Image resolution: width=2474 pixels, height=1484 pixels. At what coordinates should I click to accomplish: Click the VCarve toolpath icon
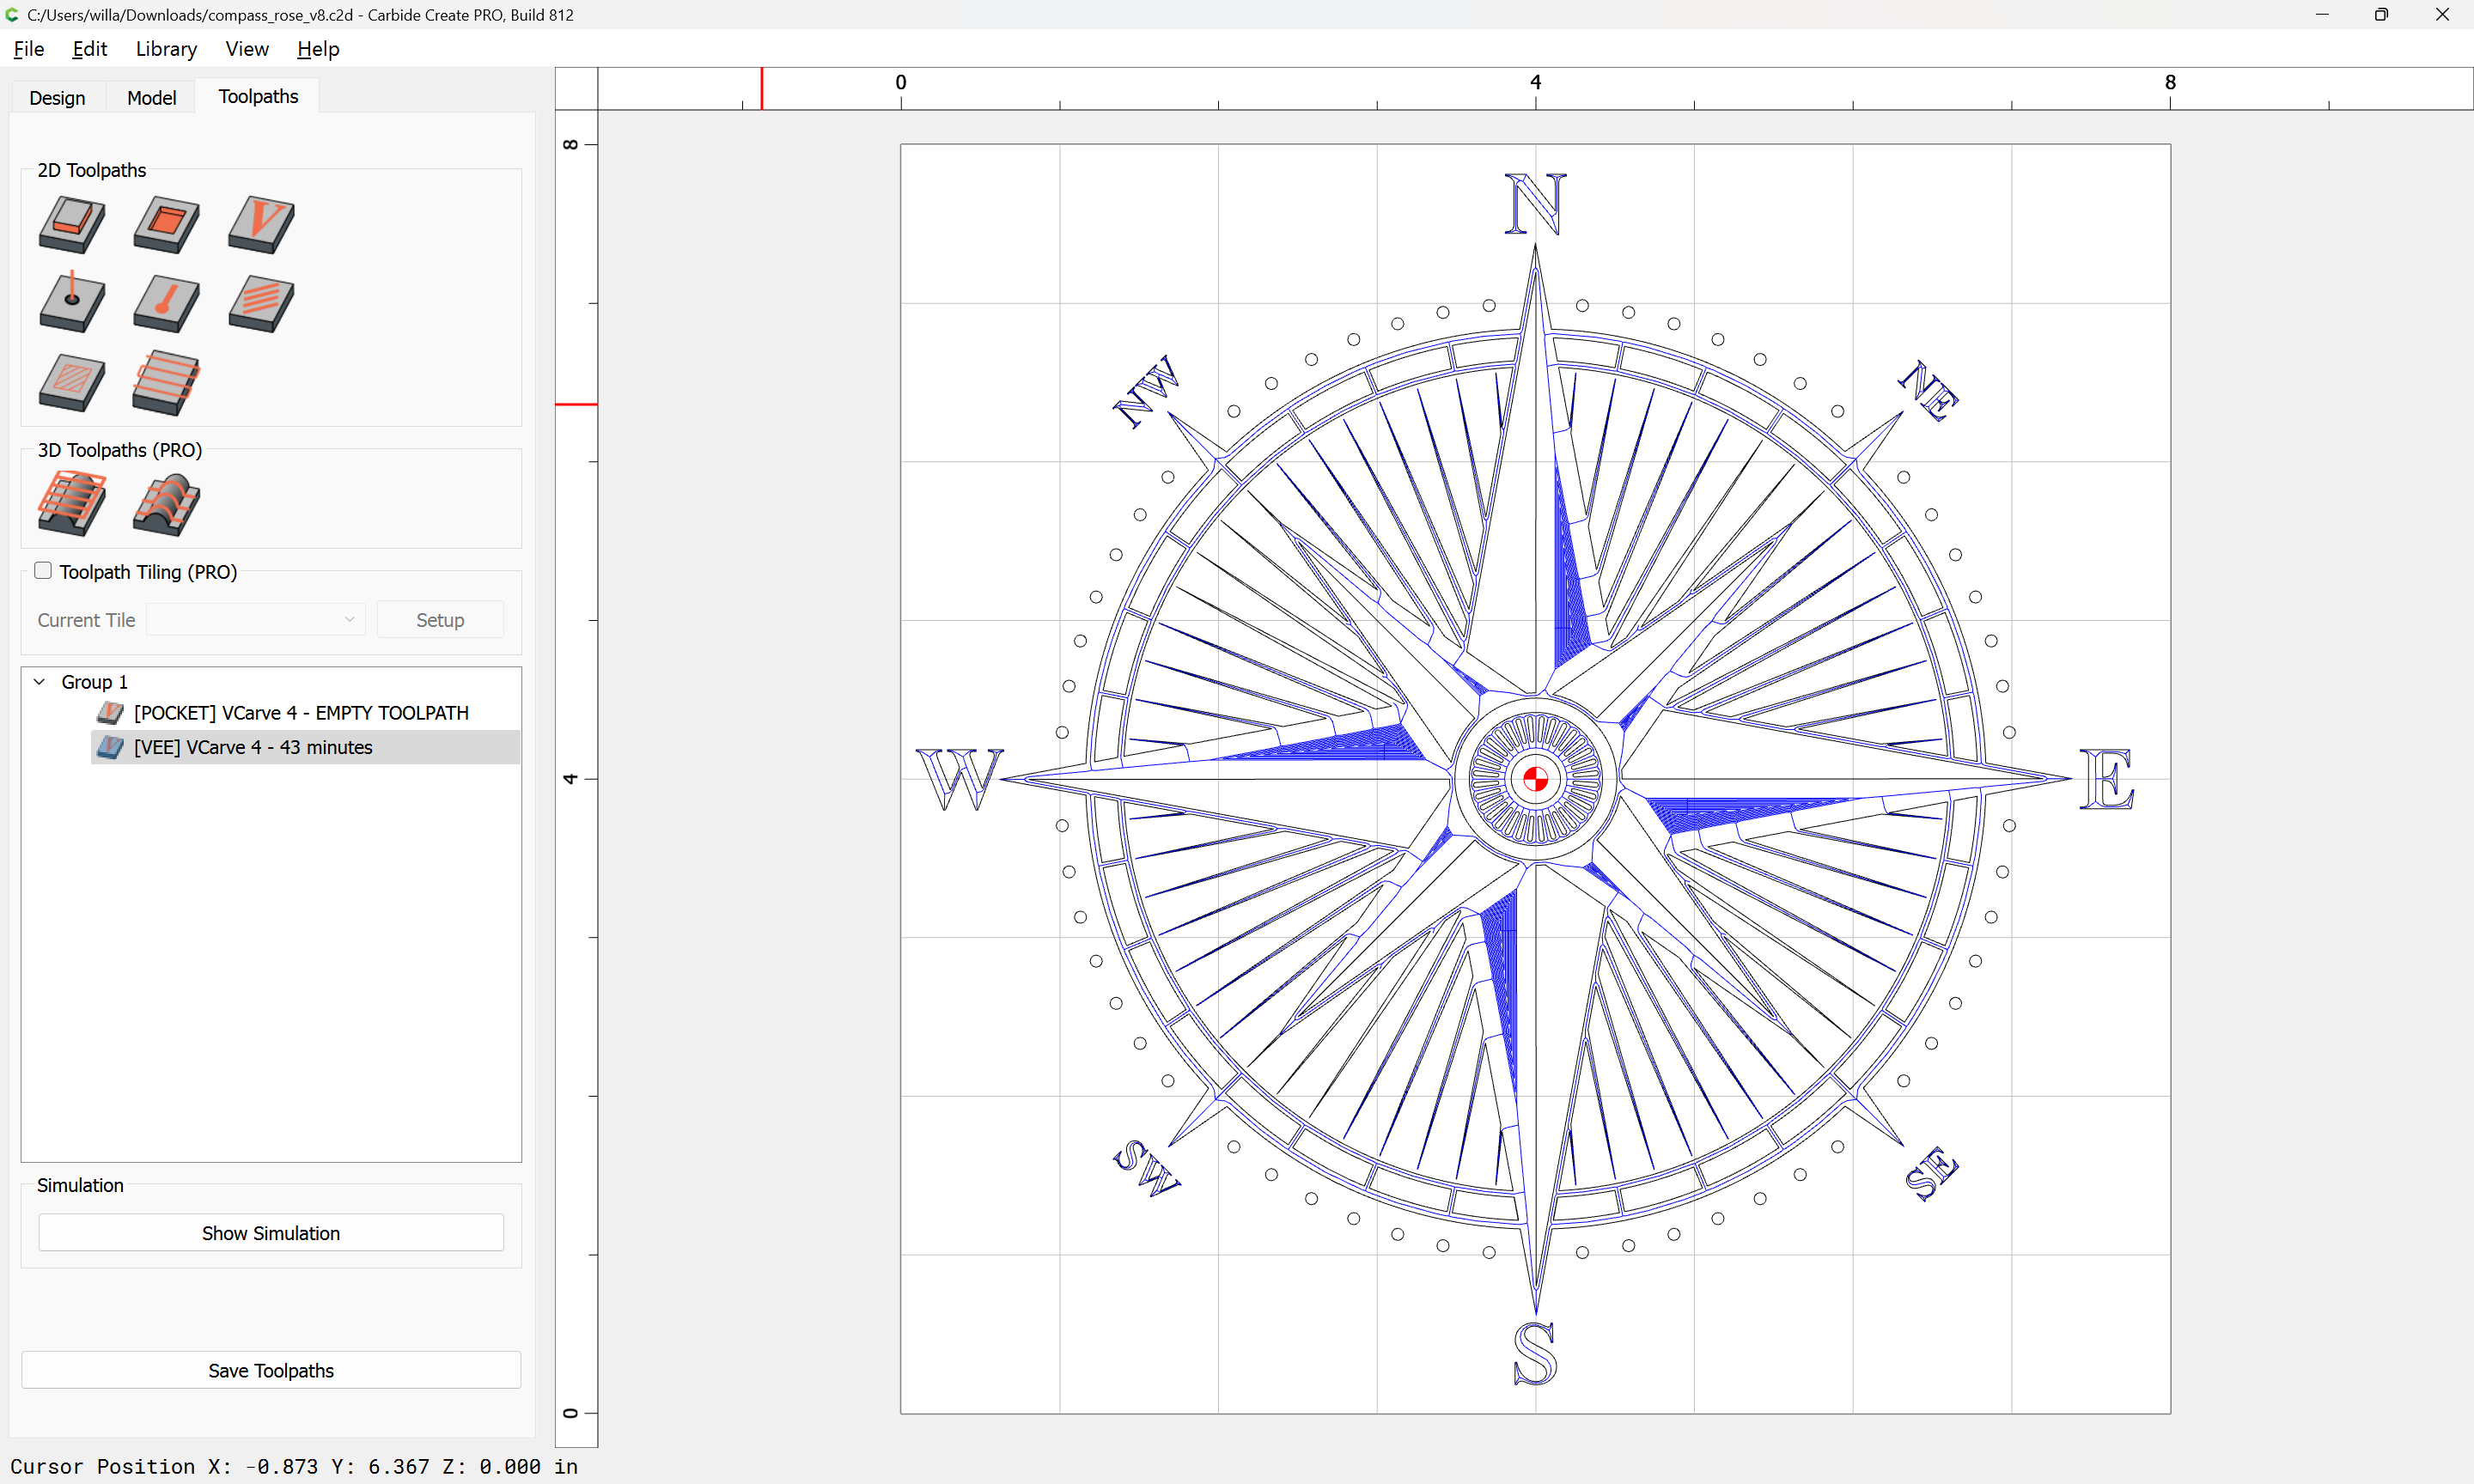tap(260, 224)
